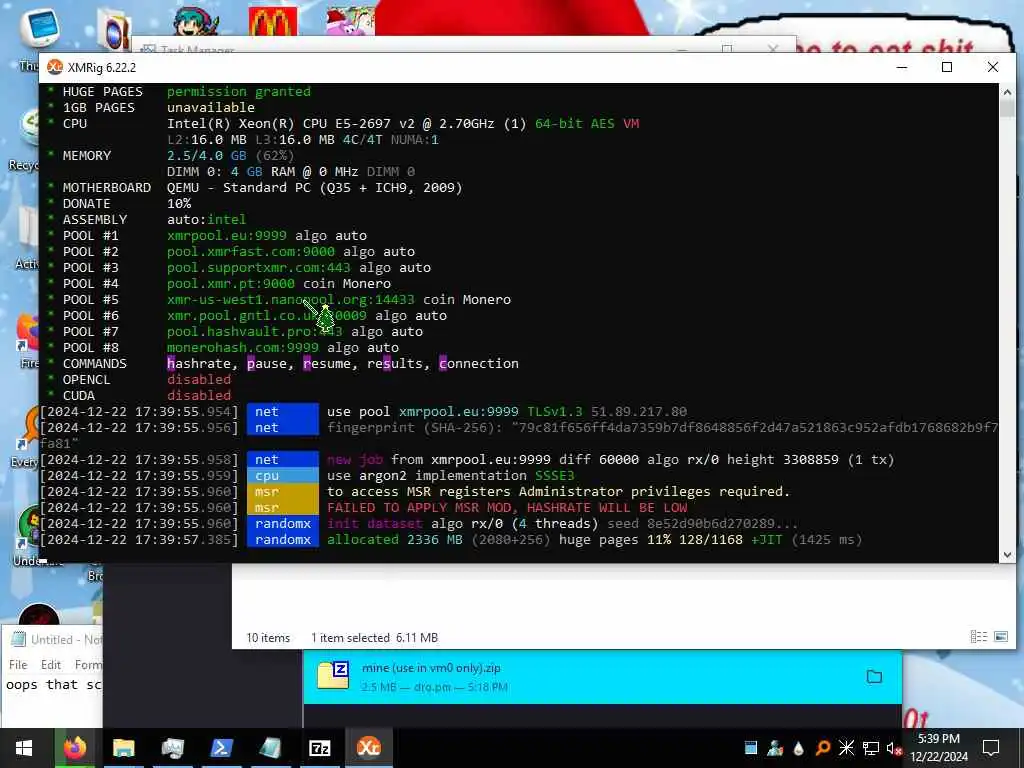Open Notepad Format menu
1024x768 pixels.
coord(88,665)
